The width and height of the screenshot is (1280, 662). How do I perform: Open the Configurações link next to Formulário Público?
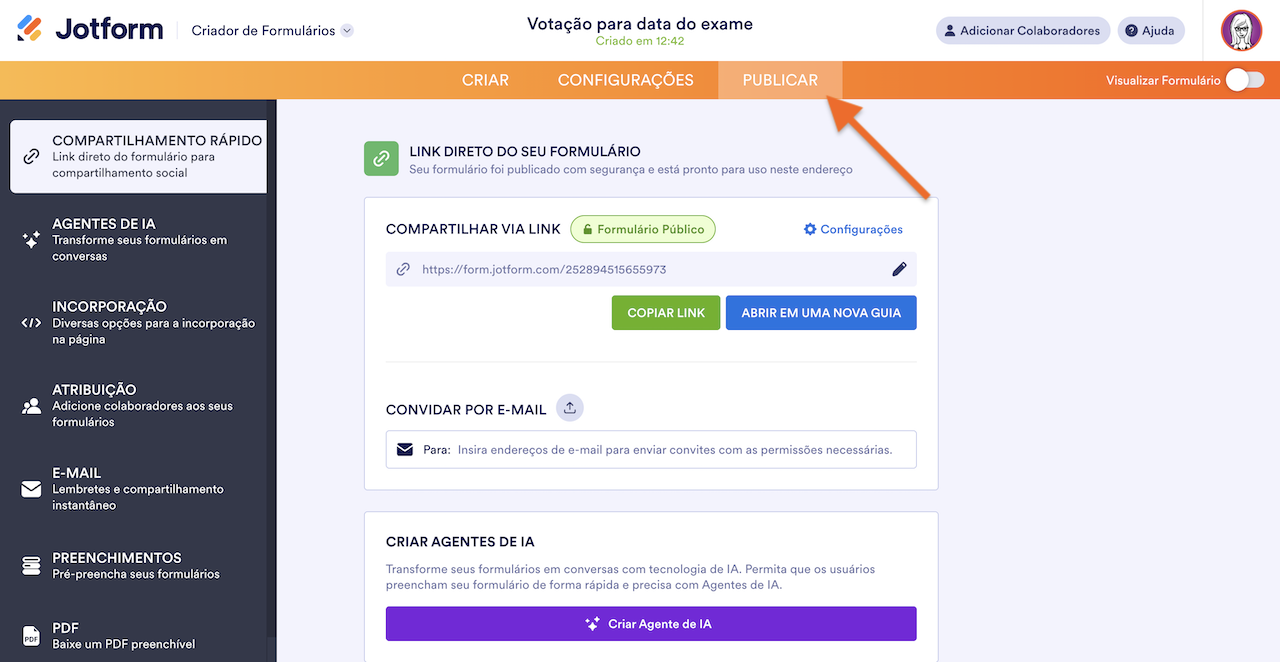tap(853, 229)
